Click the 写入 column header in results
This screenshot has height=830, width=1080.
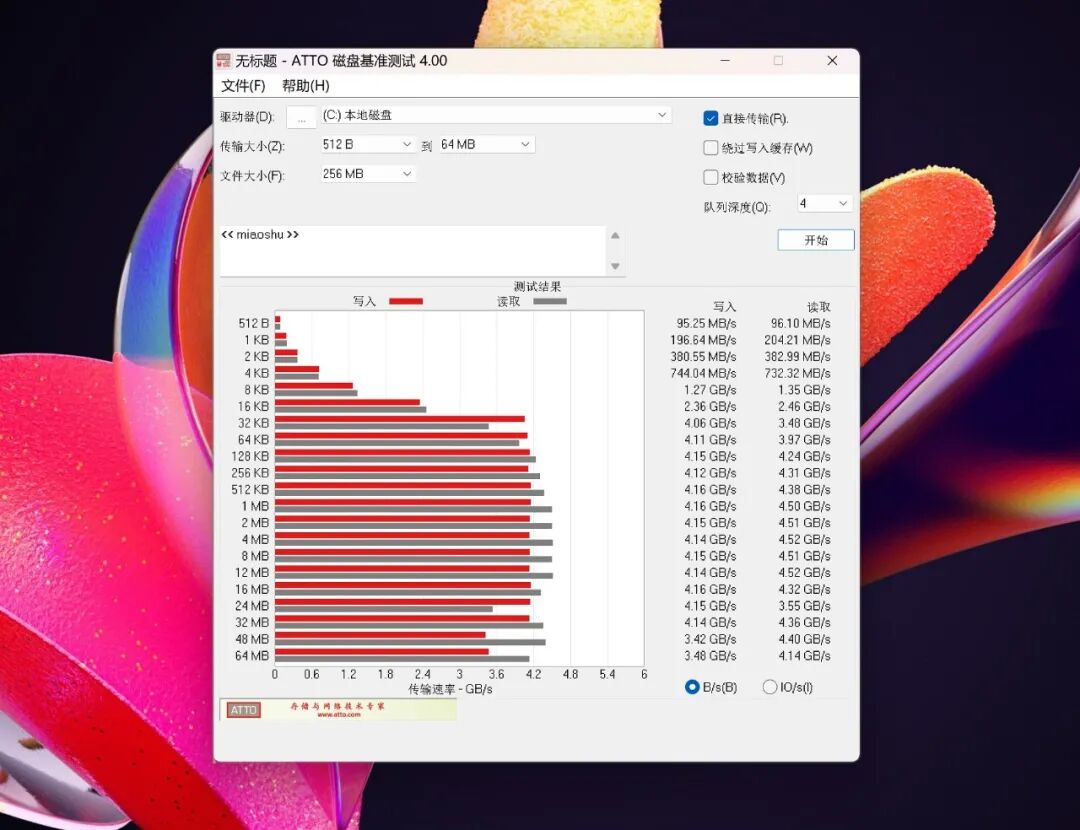pyautogui.click(x=725, y=307)
